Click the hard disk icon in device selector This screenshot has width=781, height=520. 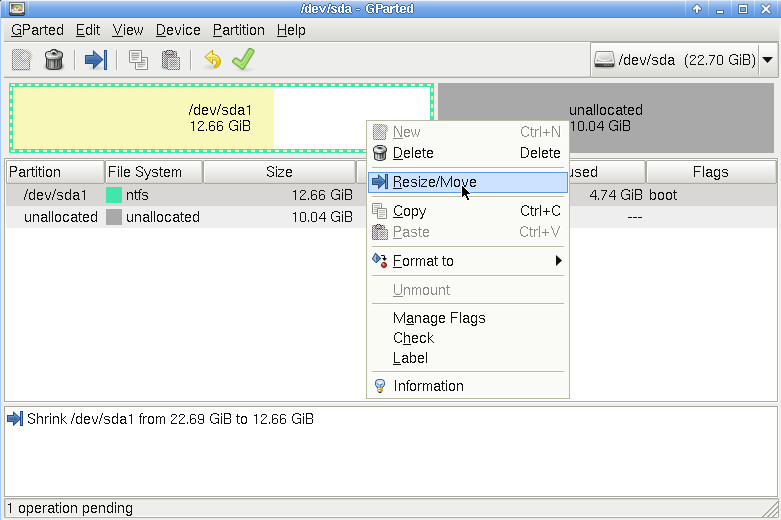(x=604, y=60)
